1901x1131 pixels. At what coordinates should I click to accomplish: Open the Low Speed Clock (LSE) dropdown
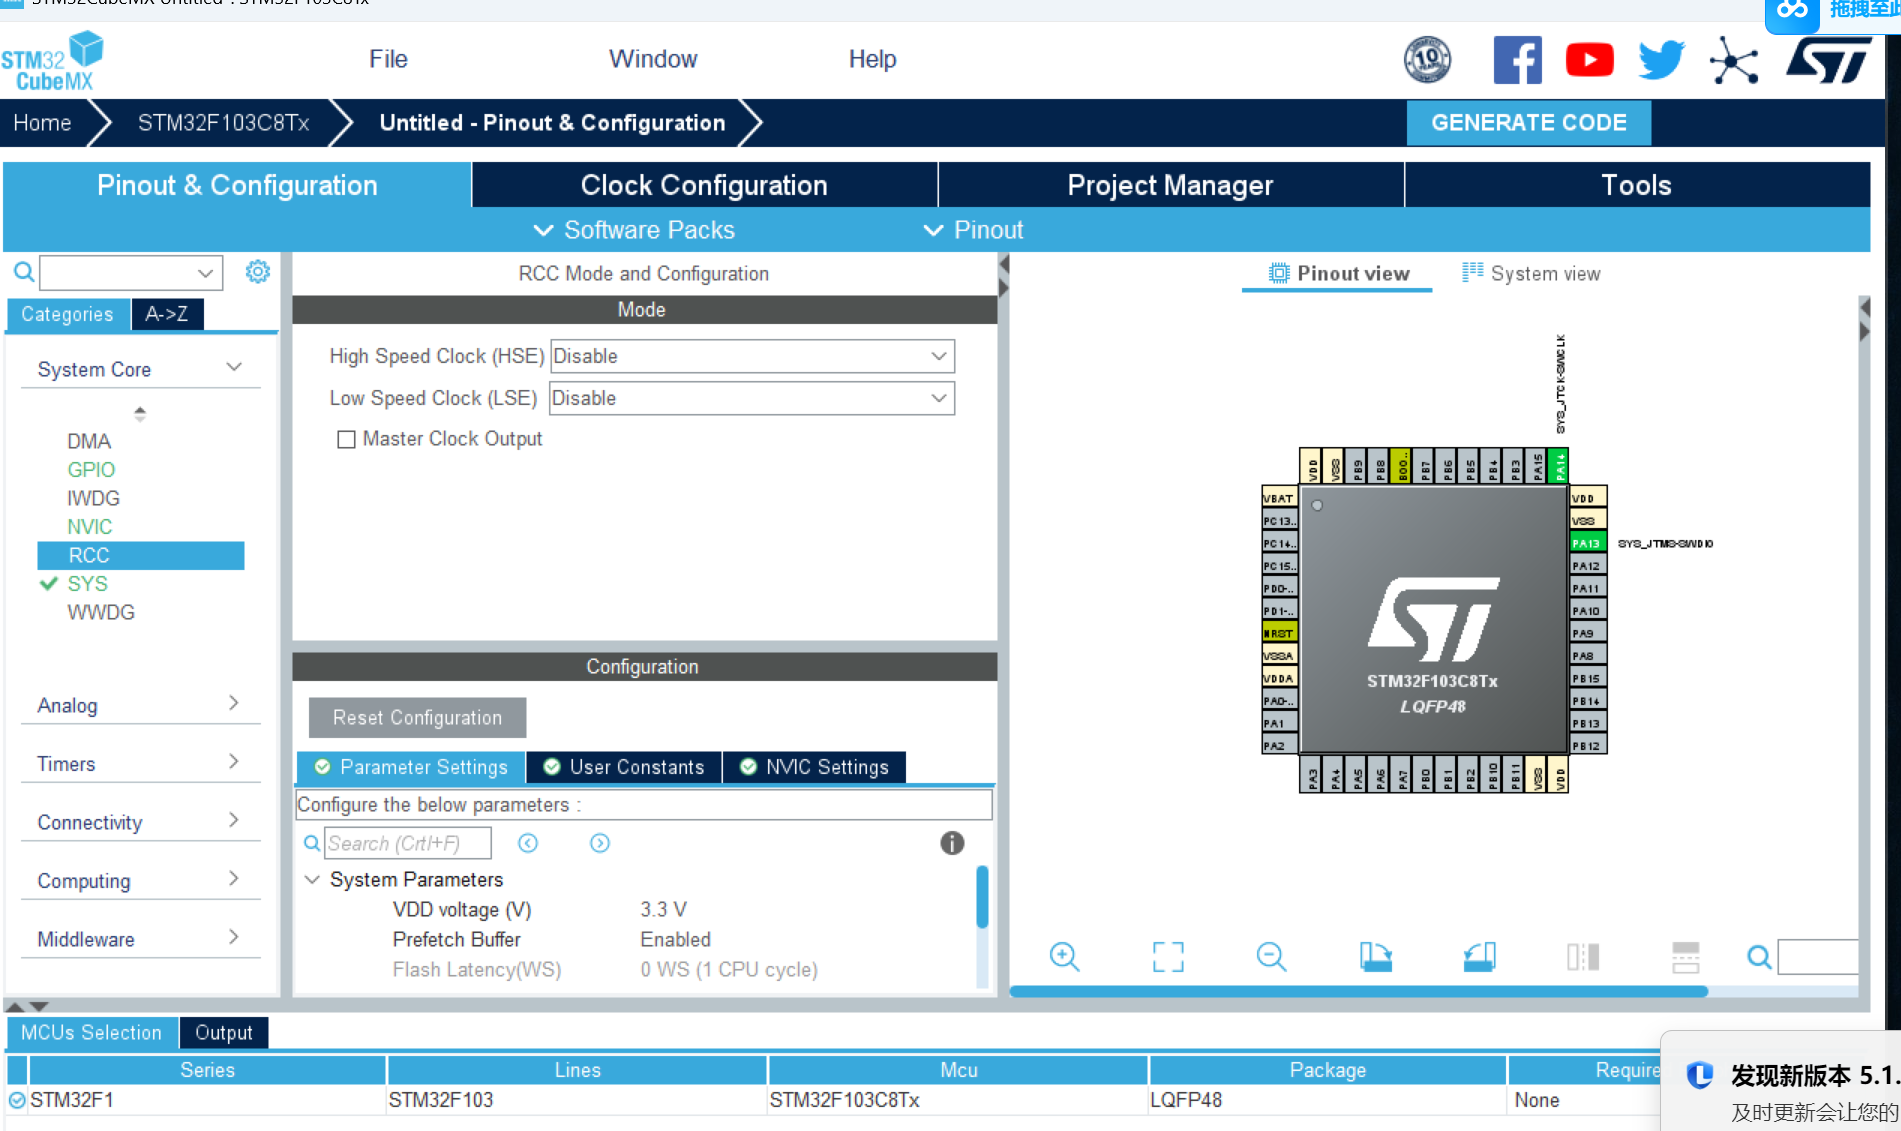752,398
